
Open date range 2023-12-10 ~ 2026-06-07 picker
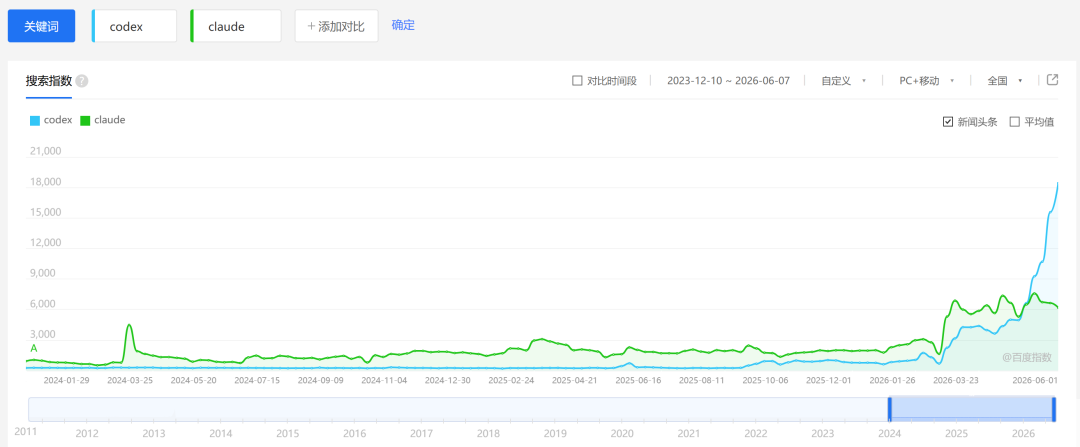tap(728, 81)
